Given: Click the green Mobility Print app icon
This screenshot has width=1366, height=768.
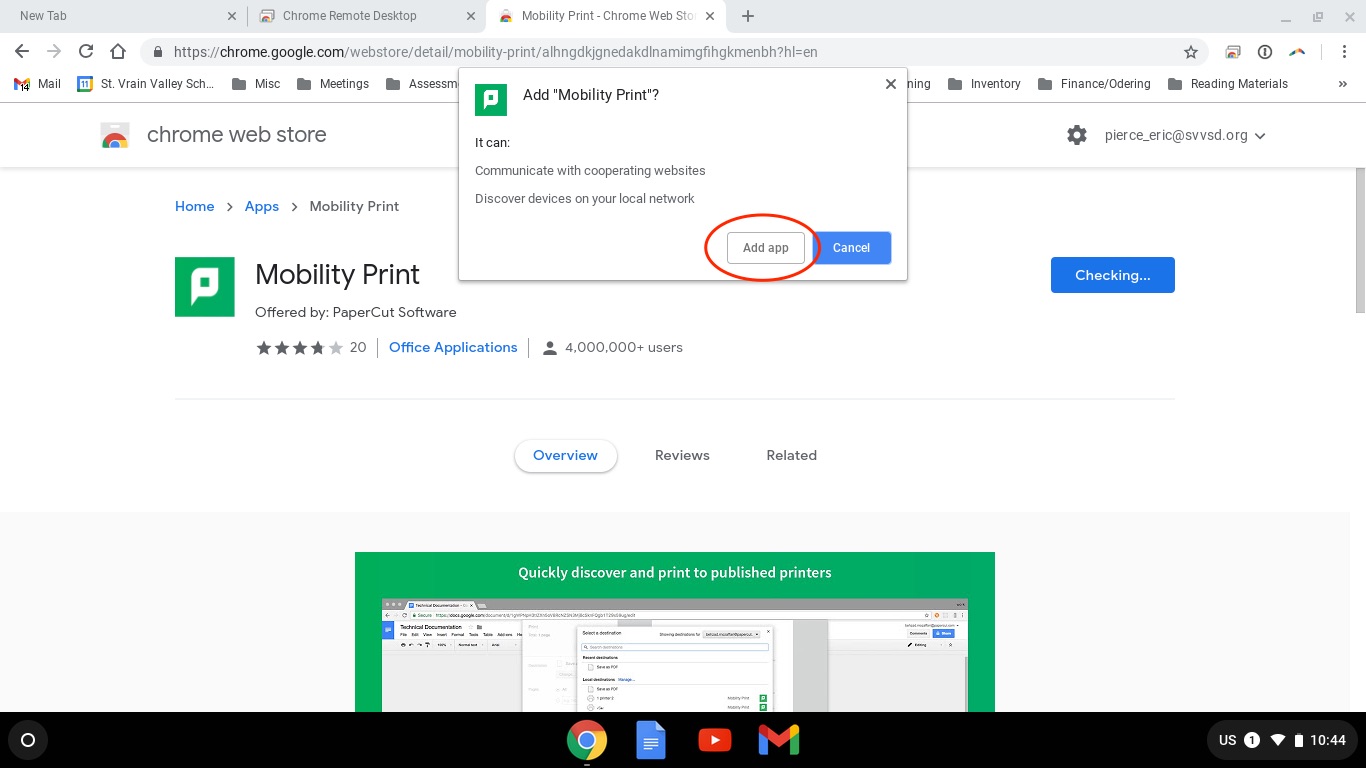Looking at the screenshot, I should tap(205, 287).
